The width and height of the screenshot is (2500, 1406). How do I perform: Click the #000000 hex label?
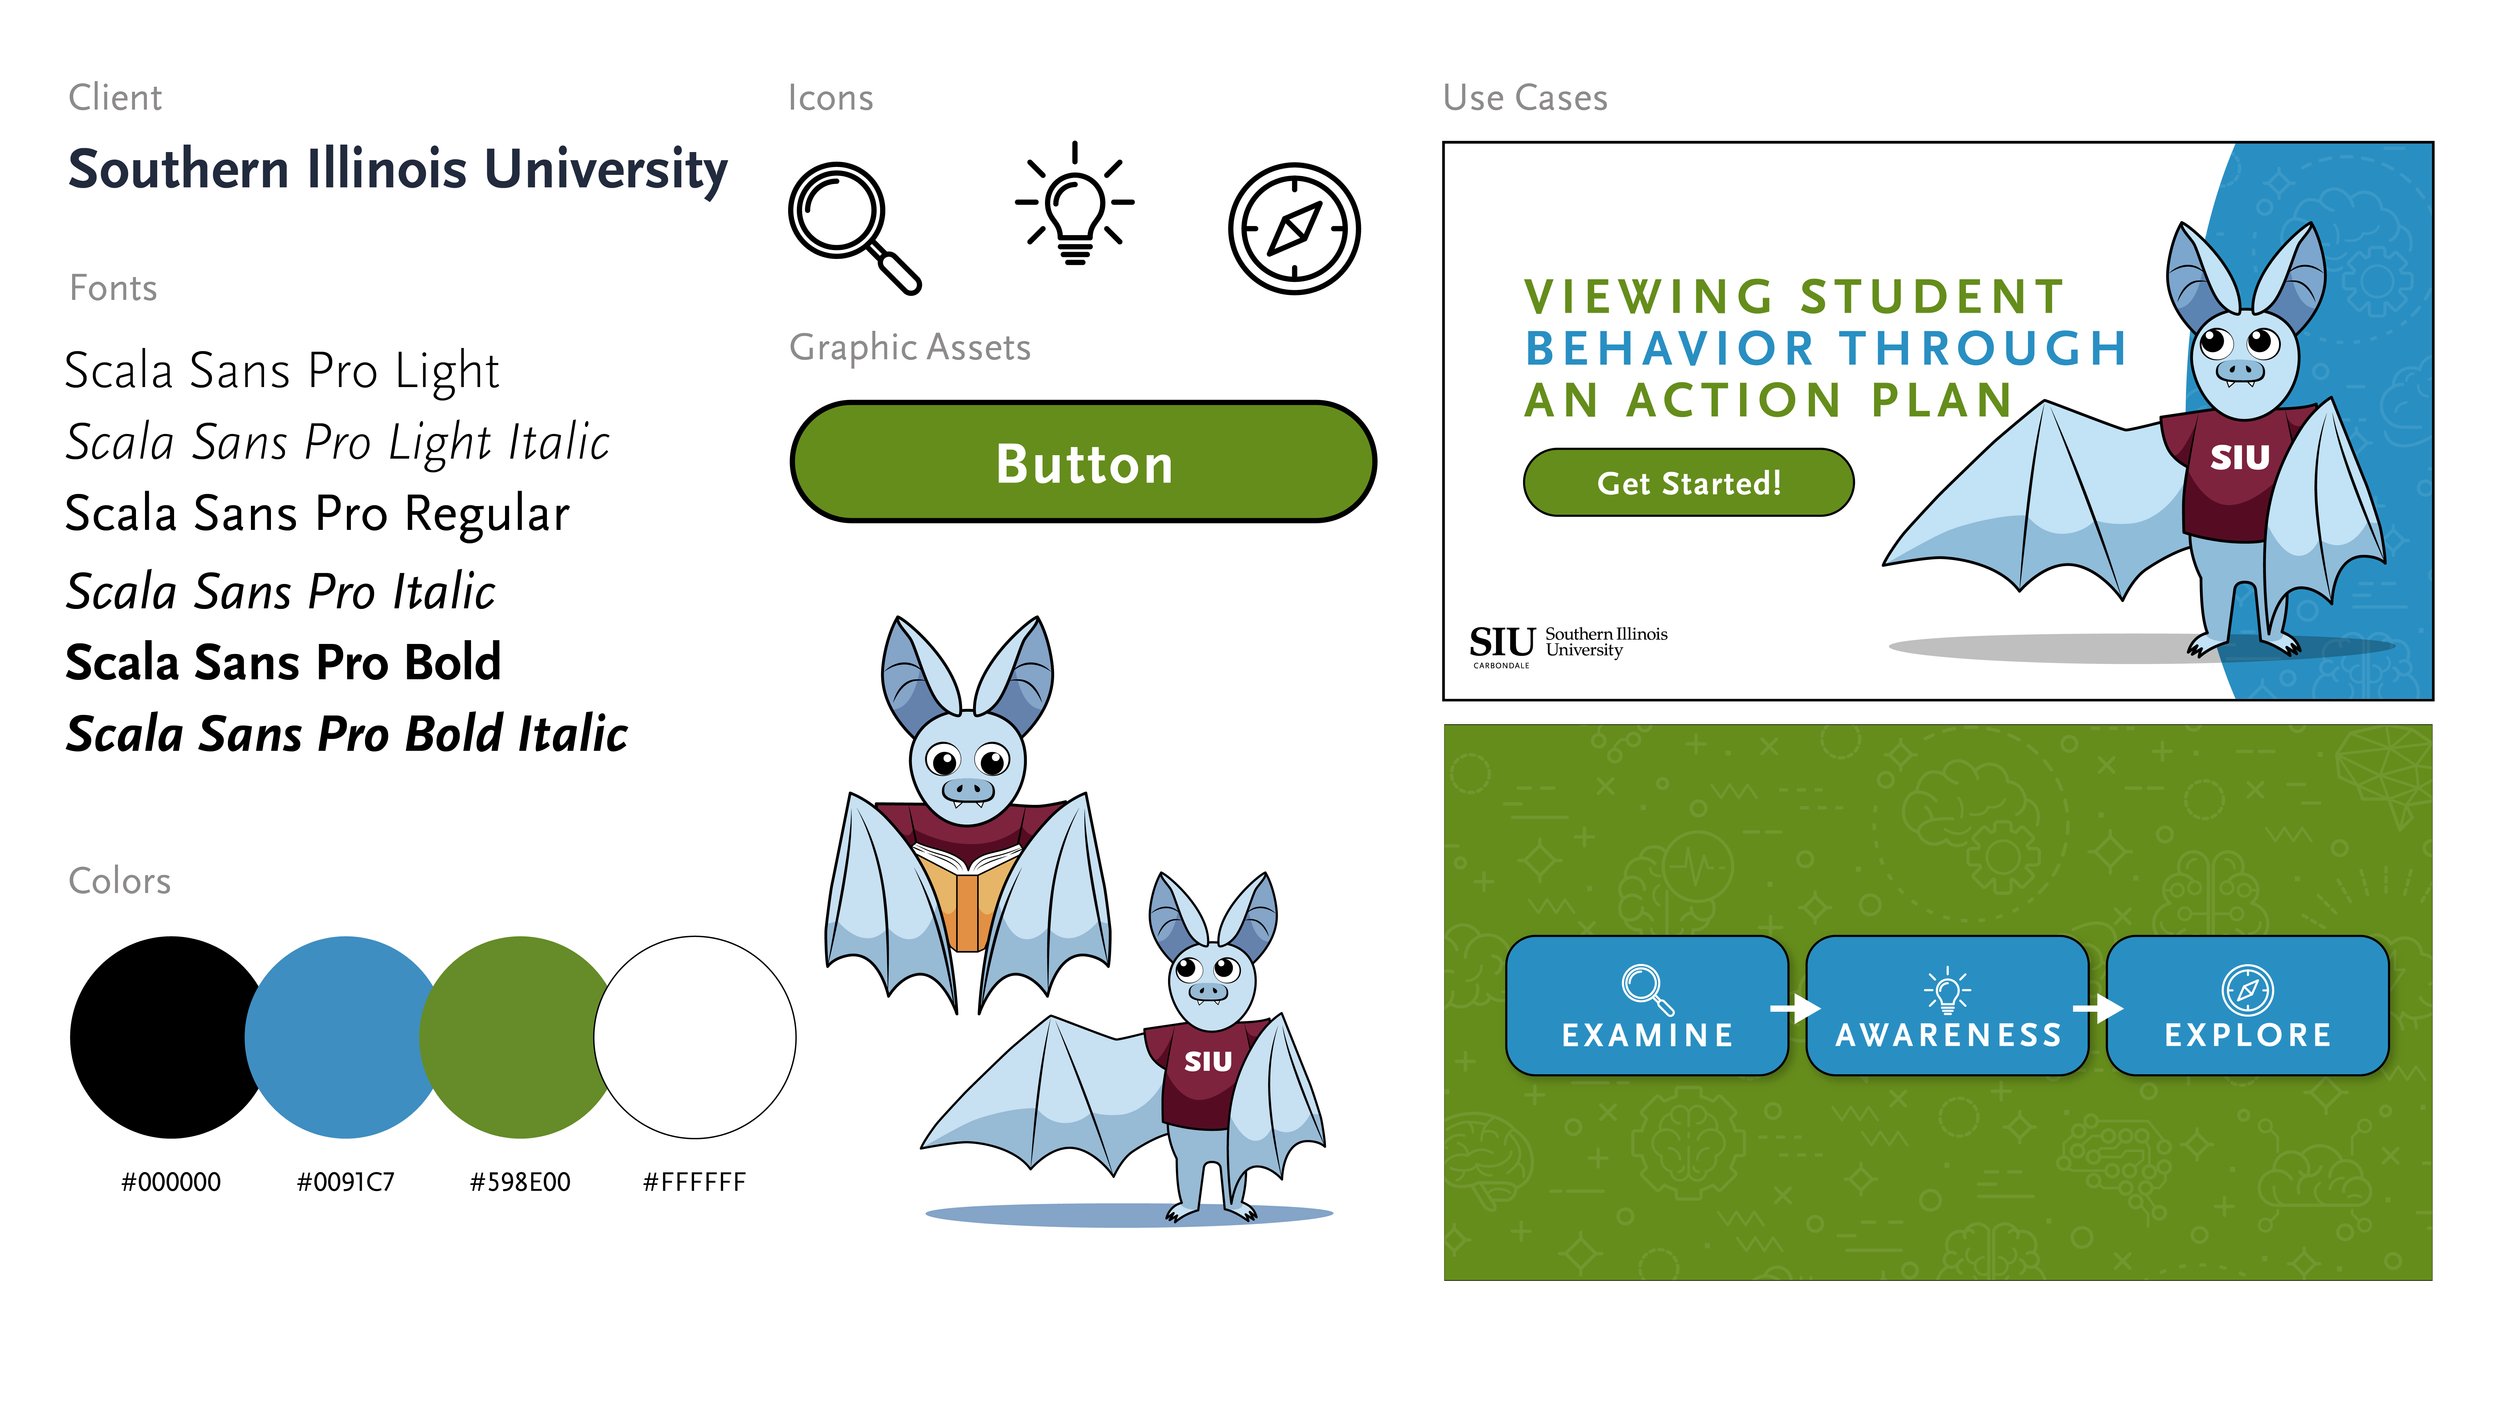tap(171, 1182)
